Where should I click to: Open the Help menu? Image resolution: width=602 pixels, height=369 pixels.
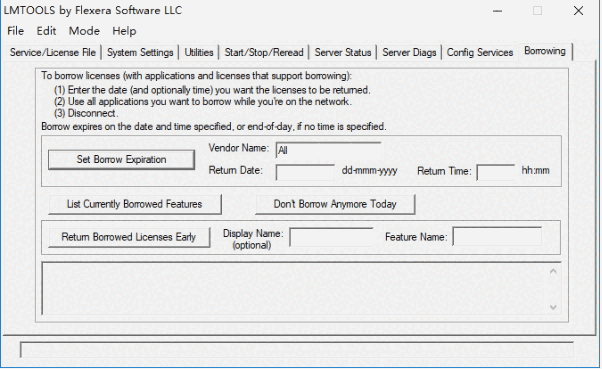coord(124,31)
